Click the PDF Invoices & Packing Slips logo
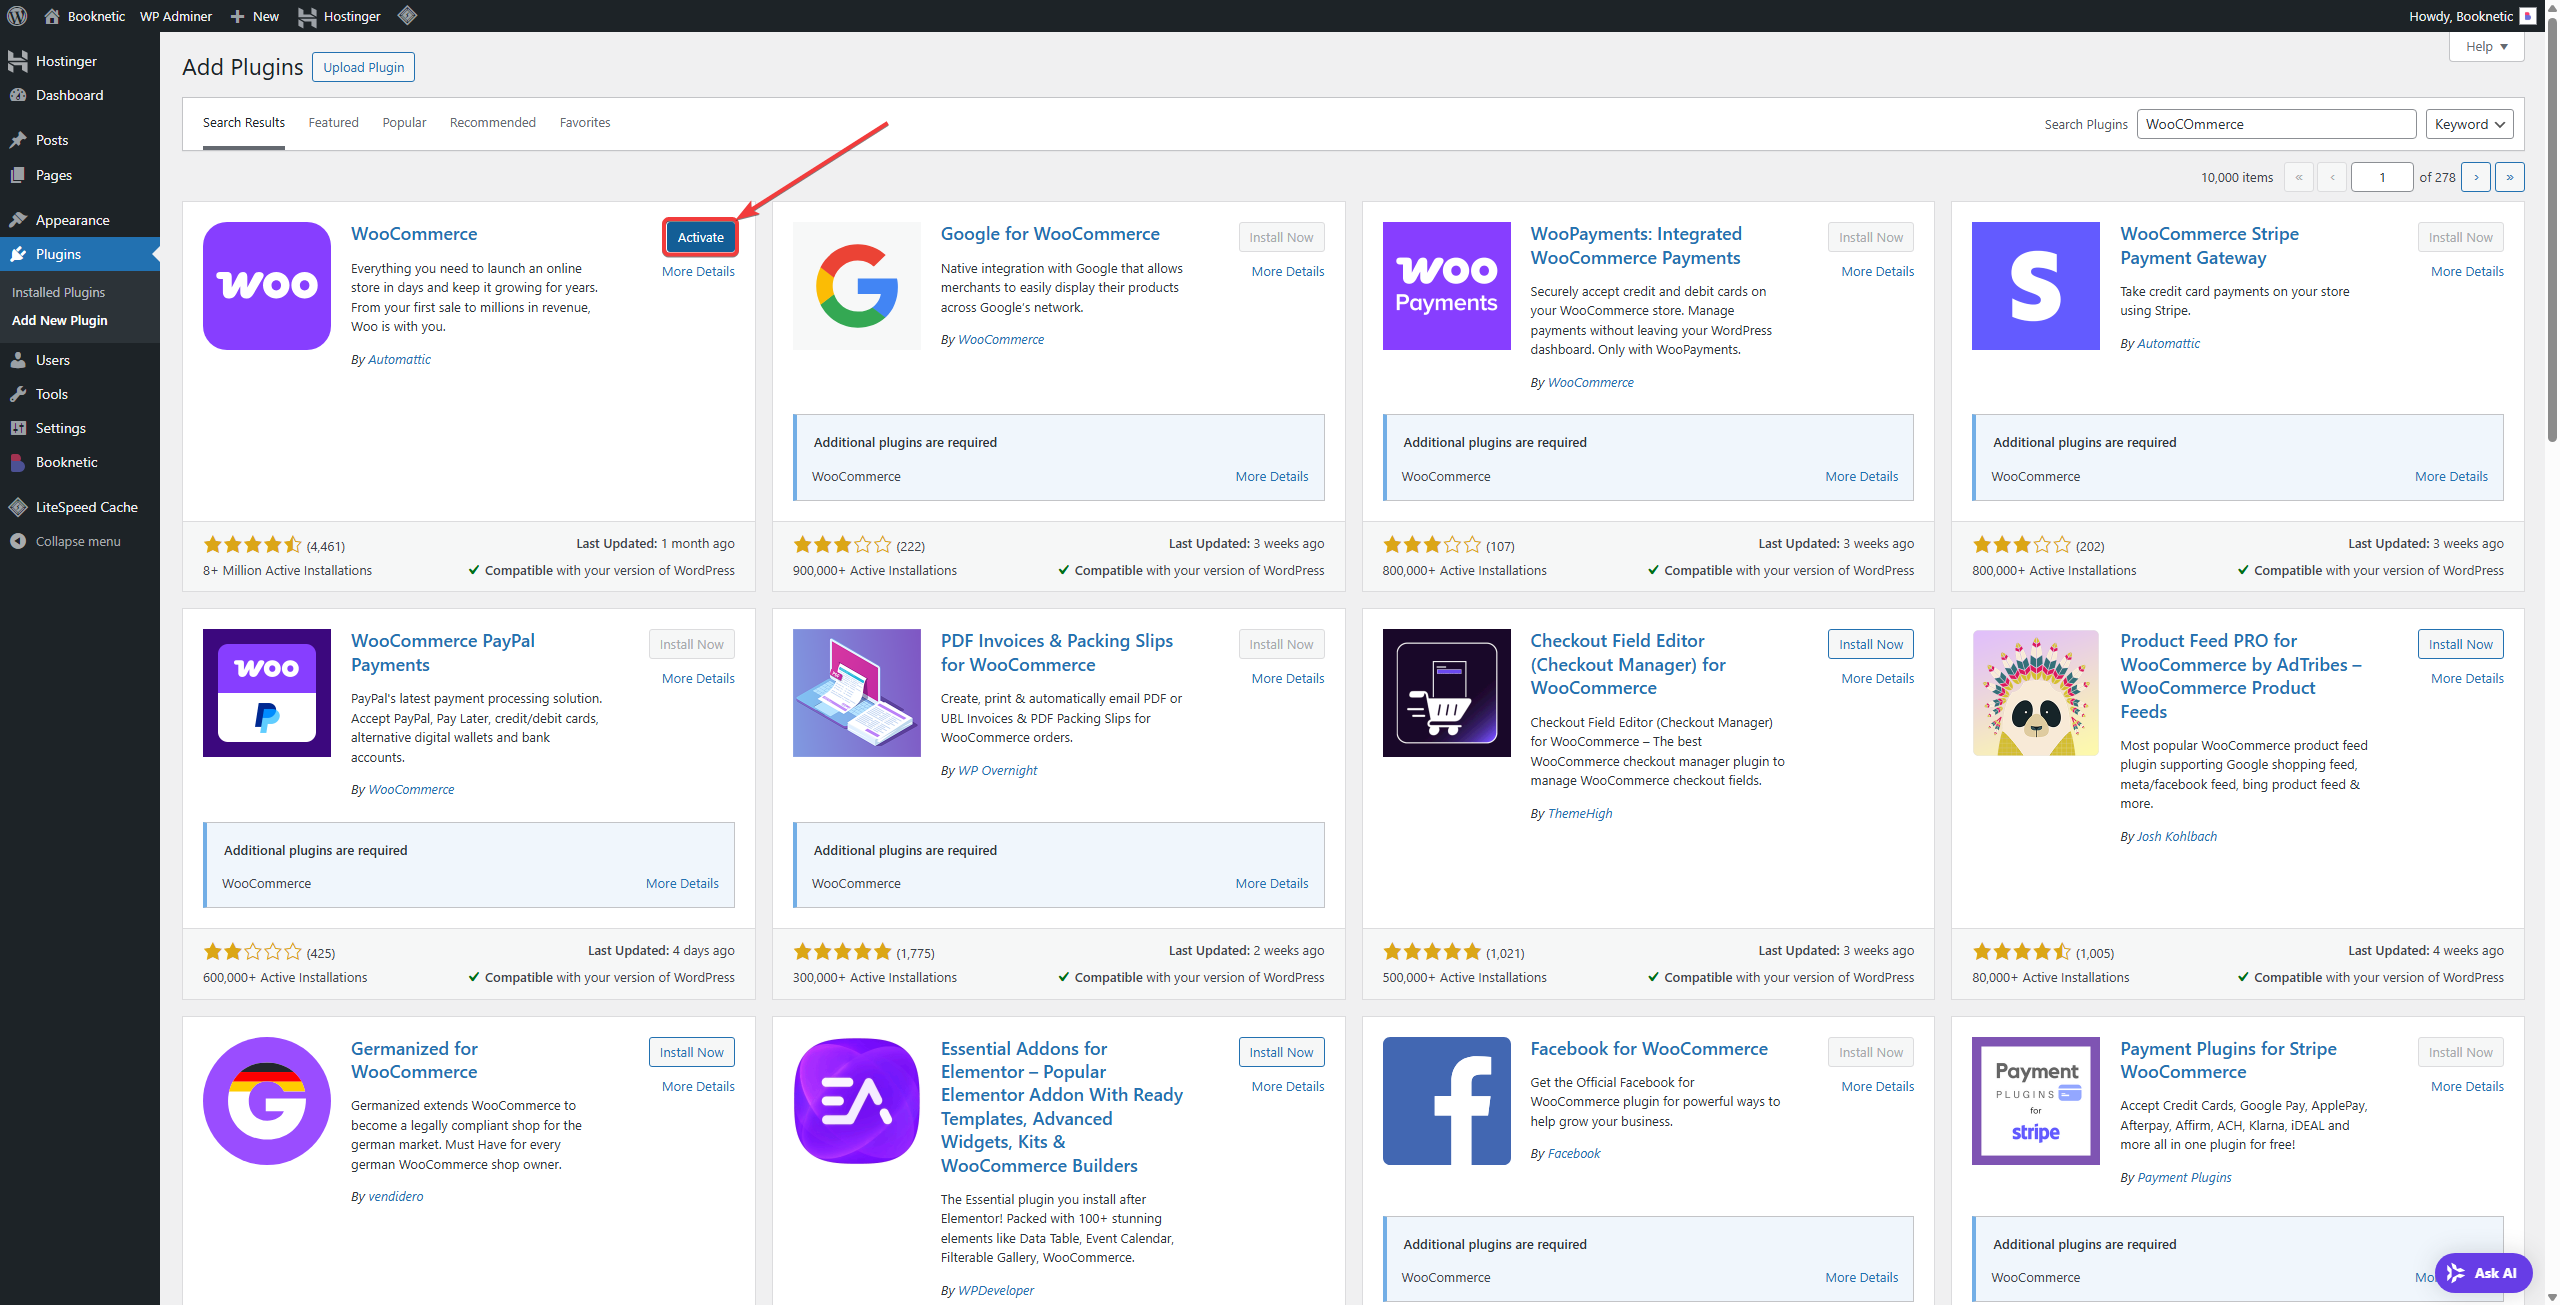The width and height of the screenshot is (2560, 1305). pyautogui.click(x=857, y=693)
